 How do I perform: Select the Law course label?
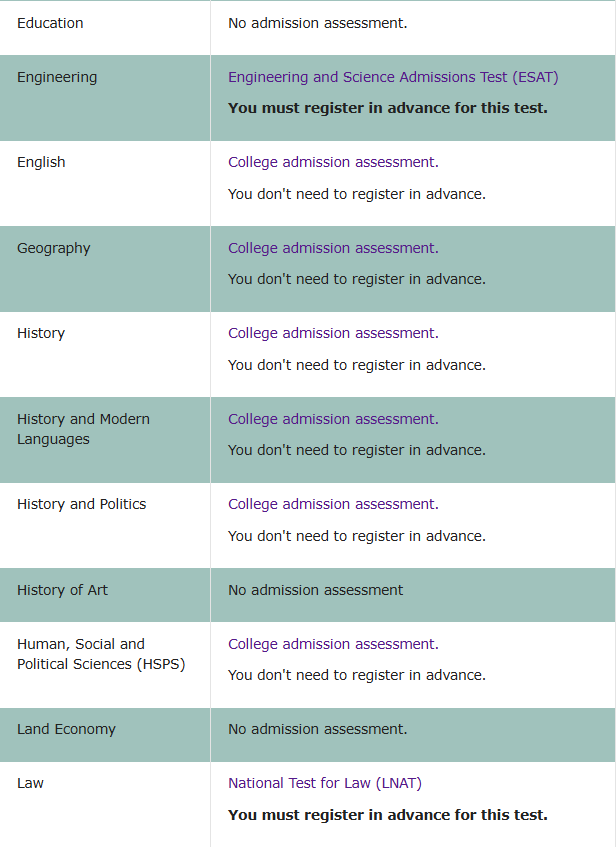[x=30, y=783]
